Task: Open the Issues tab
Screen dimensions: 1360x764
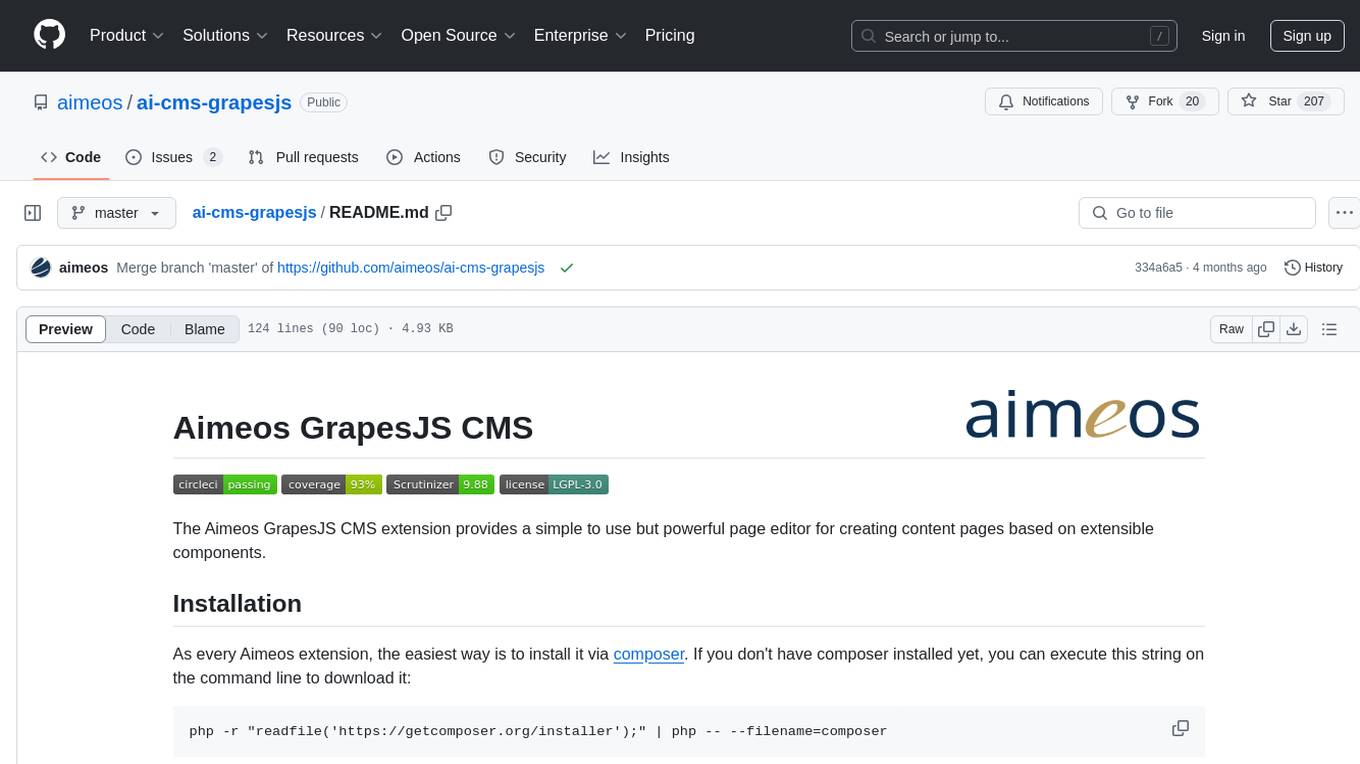Action: [173, 157]
